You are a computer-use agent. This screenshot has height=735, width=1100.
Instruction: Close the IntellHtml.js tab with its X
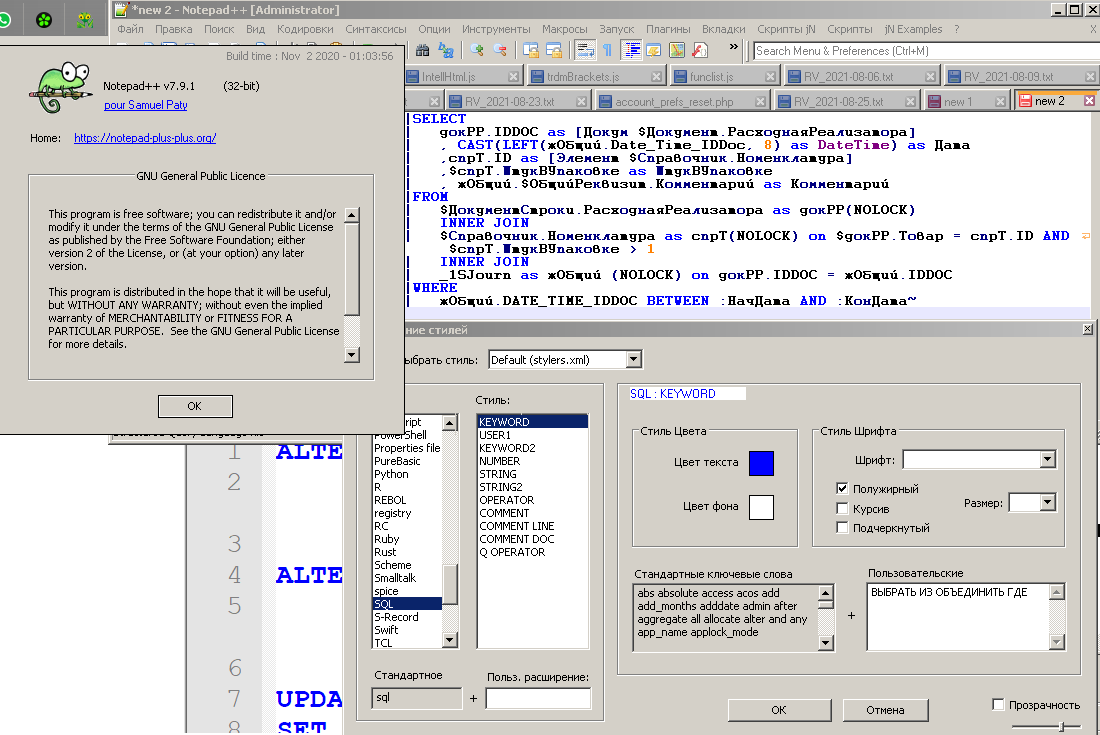click(514, 76)
